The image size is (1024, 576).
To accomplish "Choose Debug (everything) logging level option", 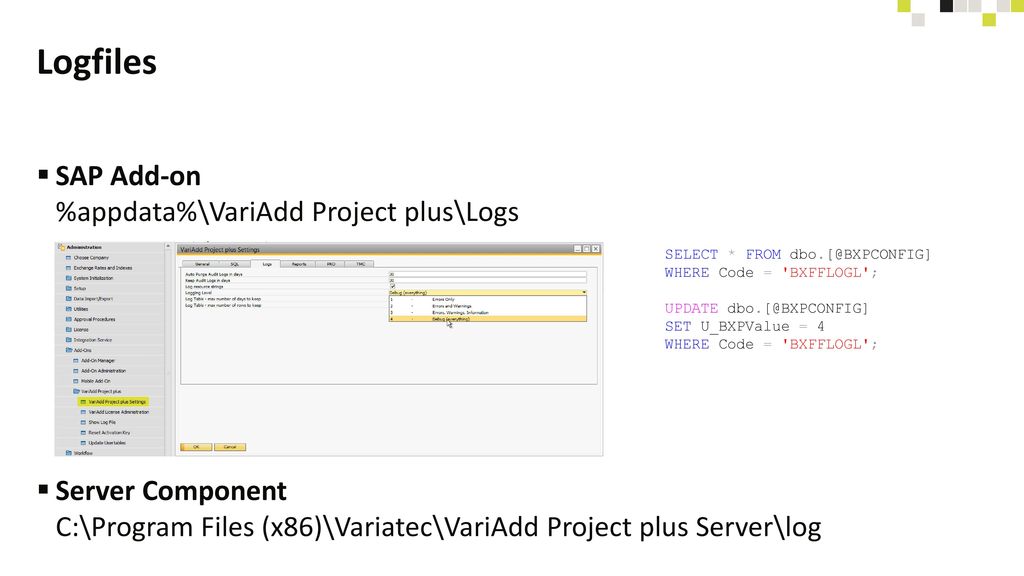I will pos(487,319).
